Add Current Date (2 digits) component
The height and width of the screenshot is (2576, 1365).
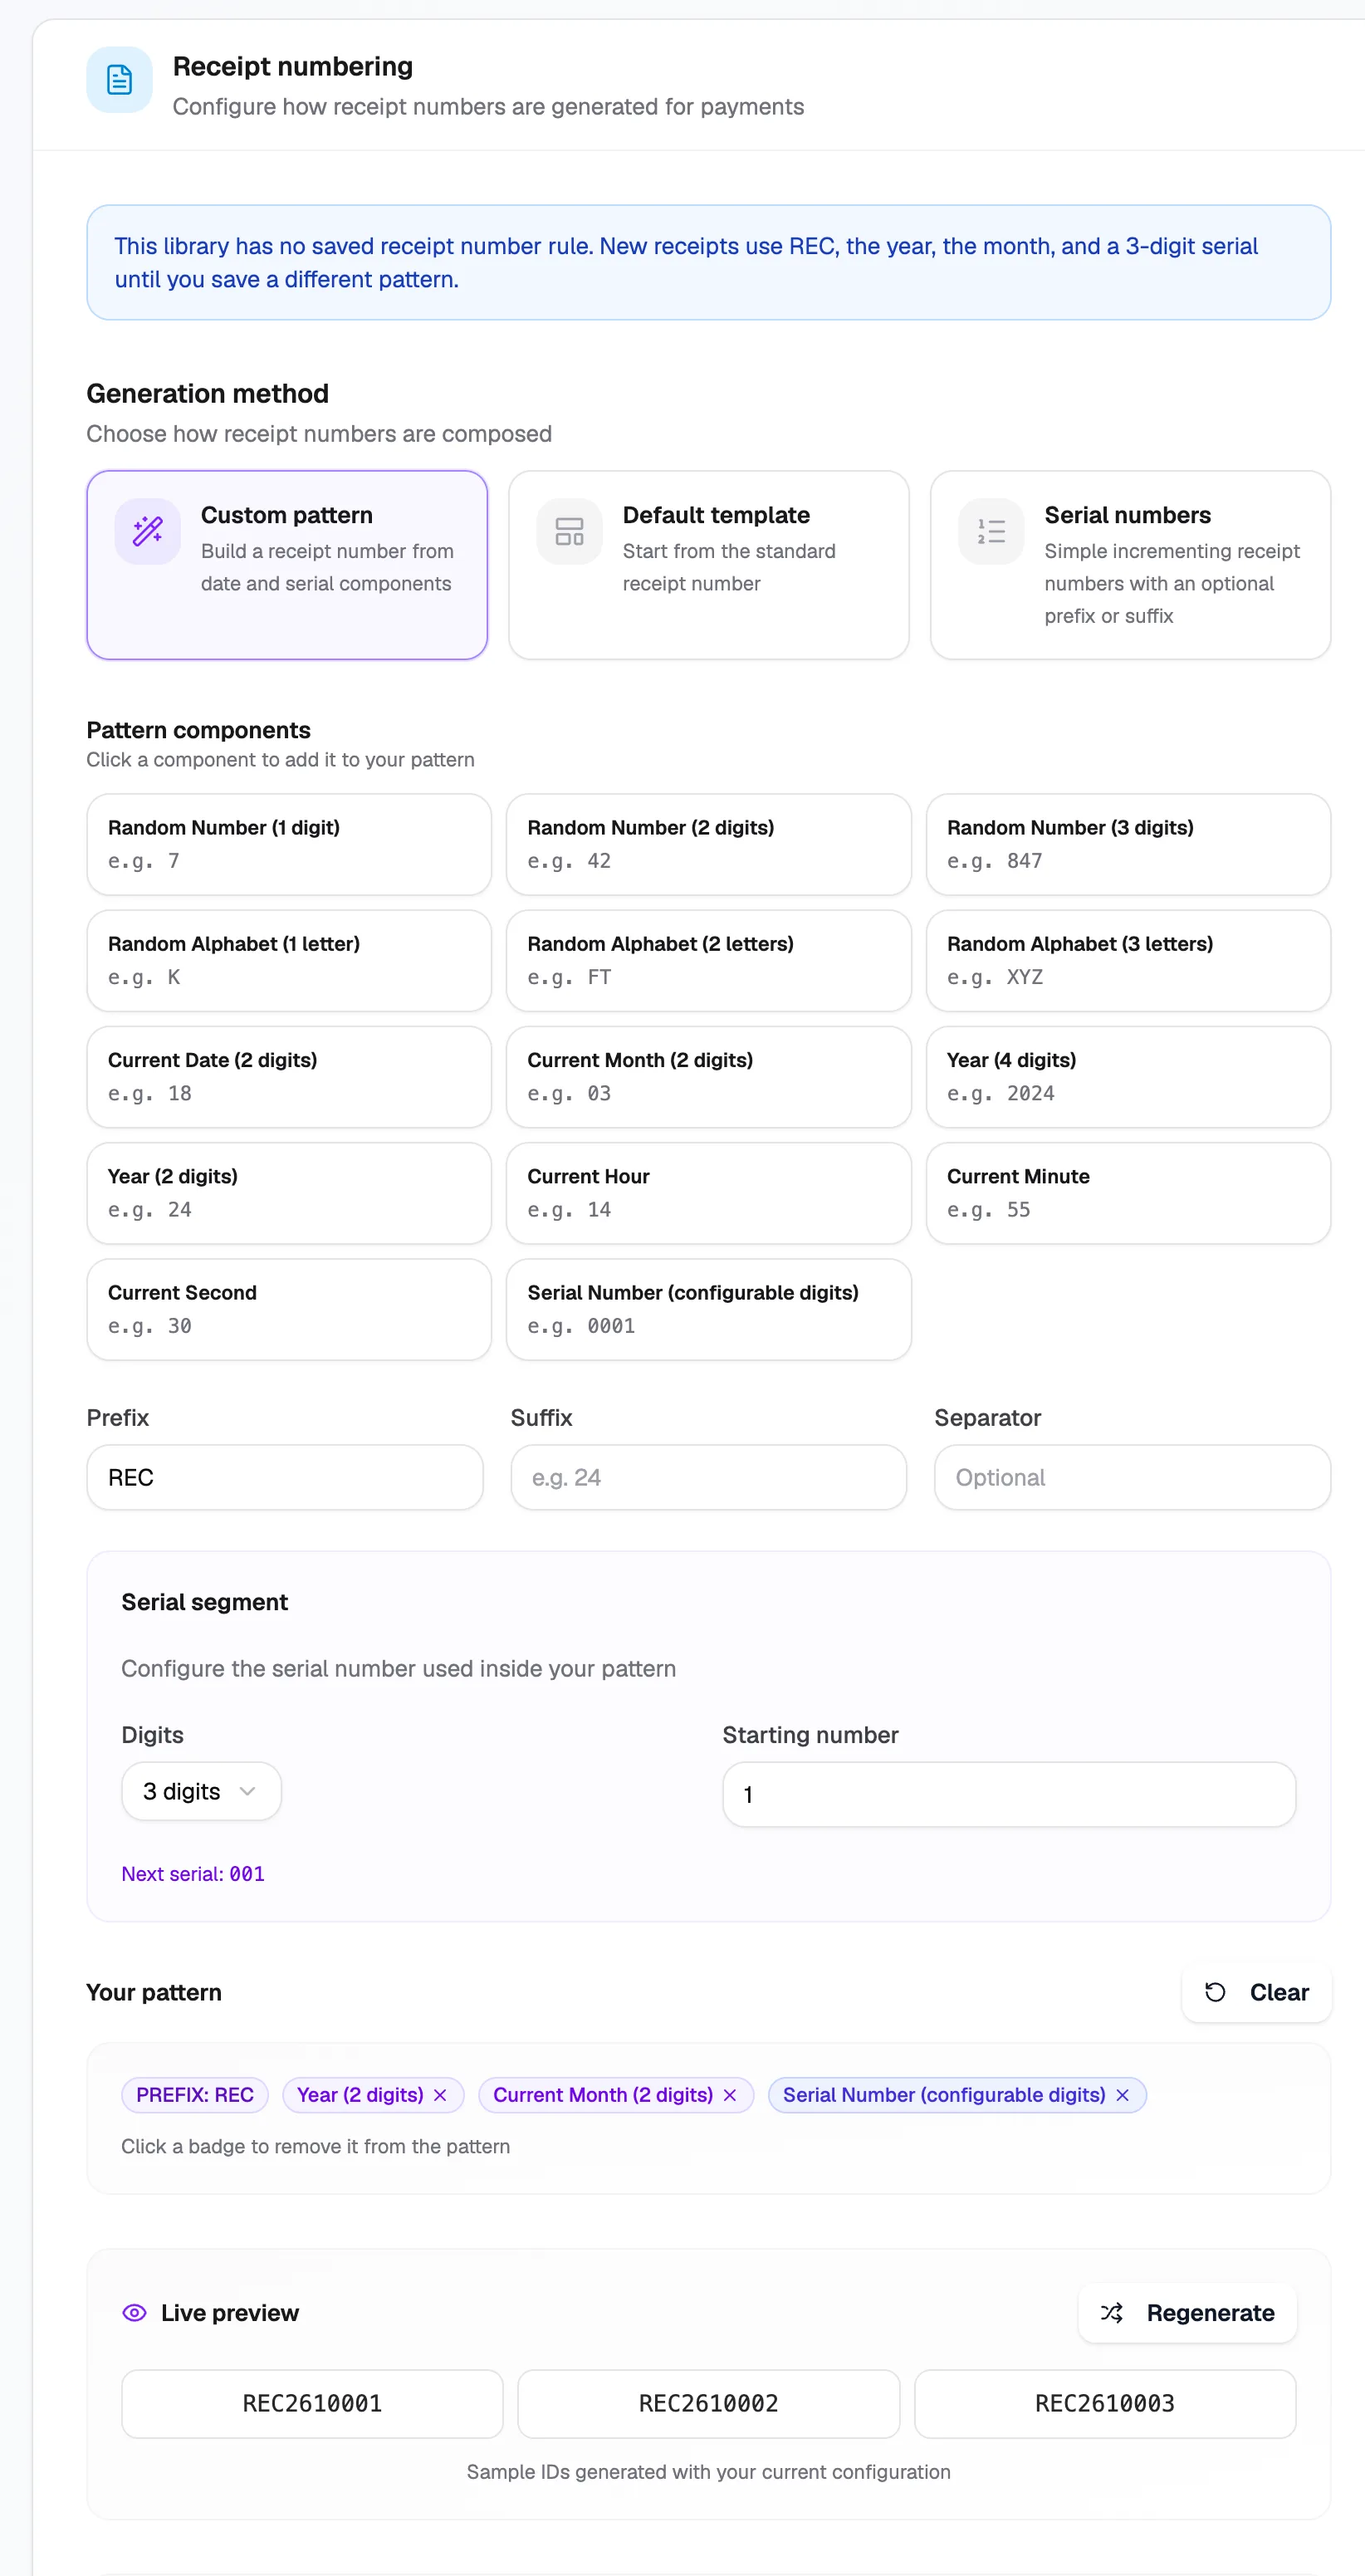(x=289, y=1077)
